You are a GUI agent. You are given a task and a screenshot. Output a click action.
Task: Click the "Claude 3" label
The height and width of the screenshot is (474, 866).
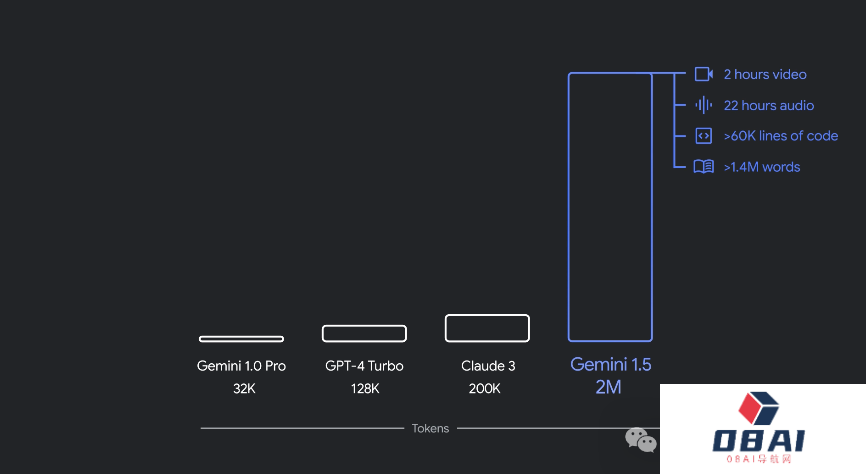[x=488, y=366]
